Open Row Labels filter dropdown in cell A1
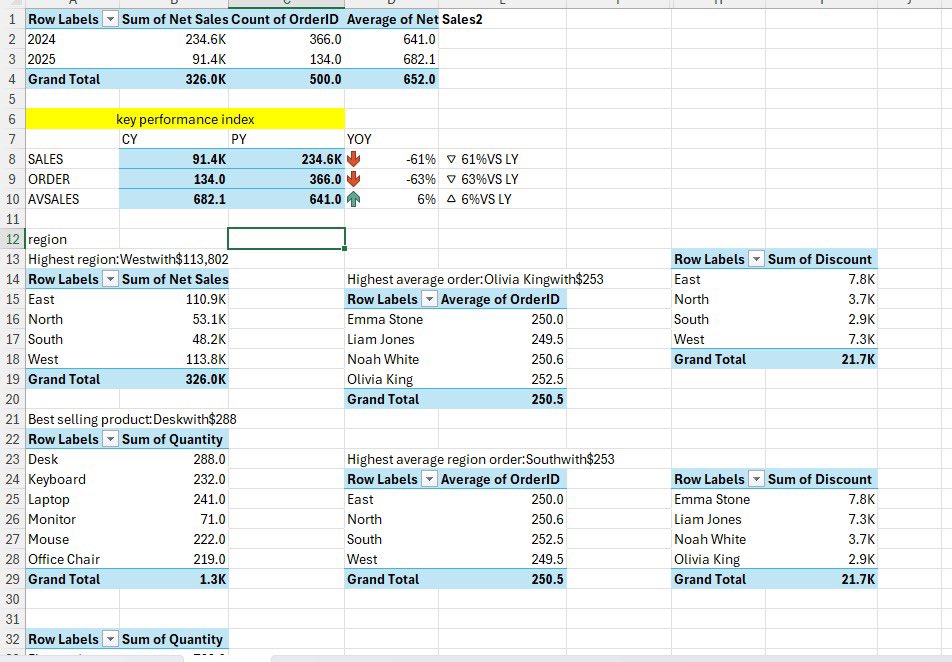Screen dimensions: 952x662 110,19
